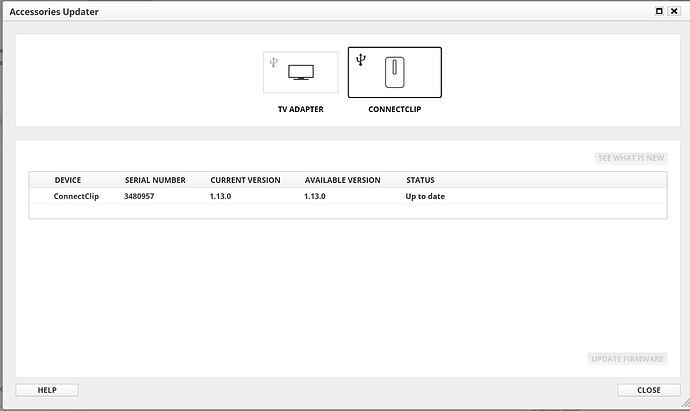Select the ConnectClip row device cell
The height and width of the screenshot is (411, 690).
click(76, 196)
